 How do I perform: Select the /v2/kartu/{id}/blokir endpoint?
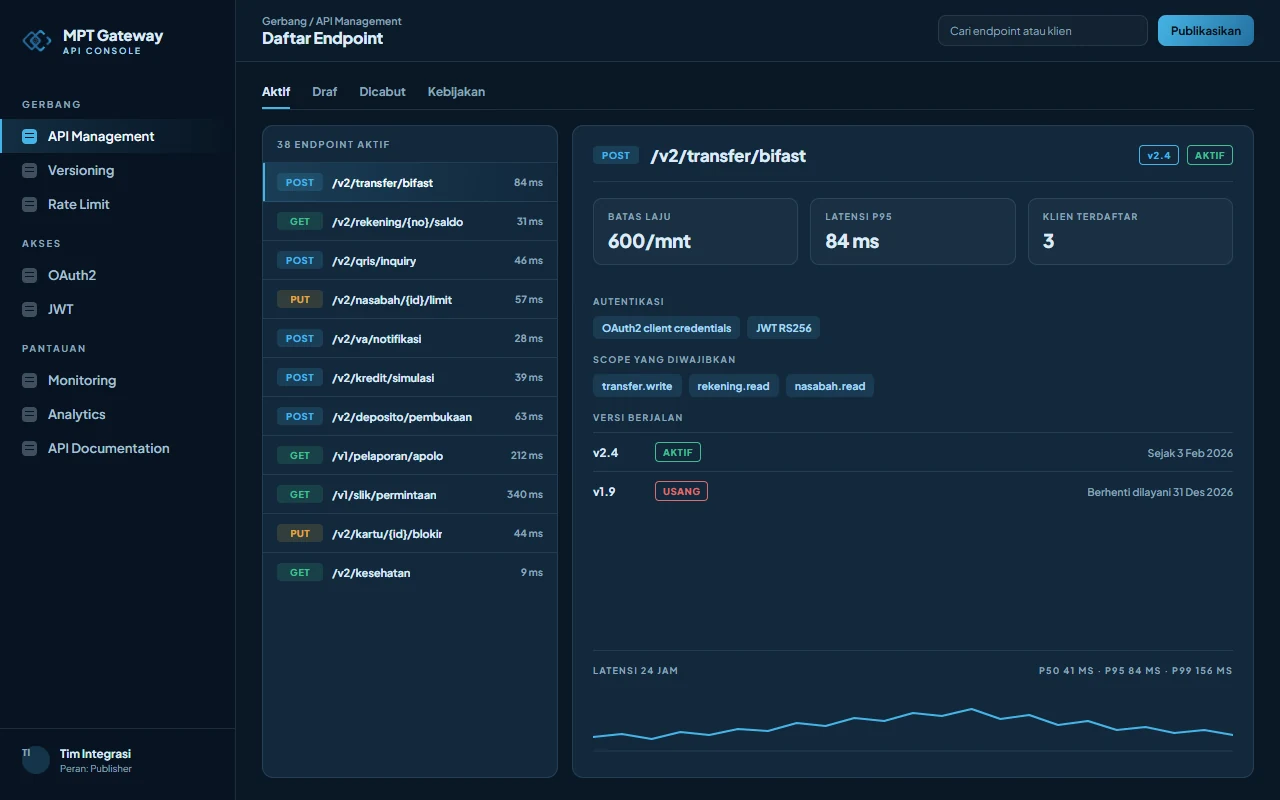(x=410, y=533)
